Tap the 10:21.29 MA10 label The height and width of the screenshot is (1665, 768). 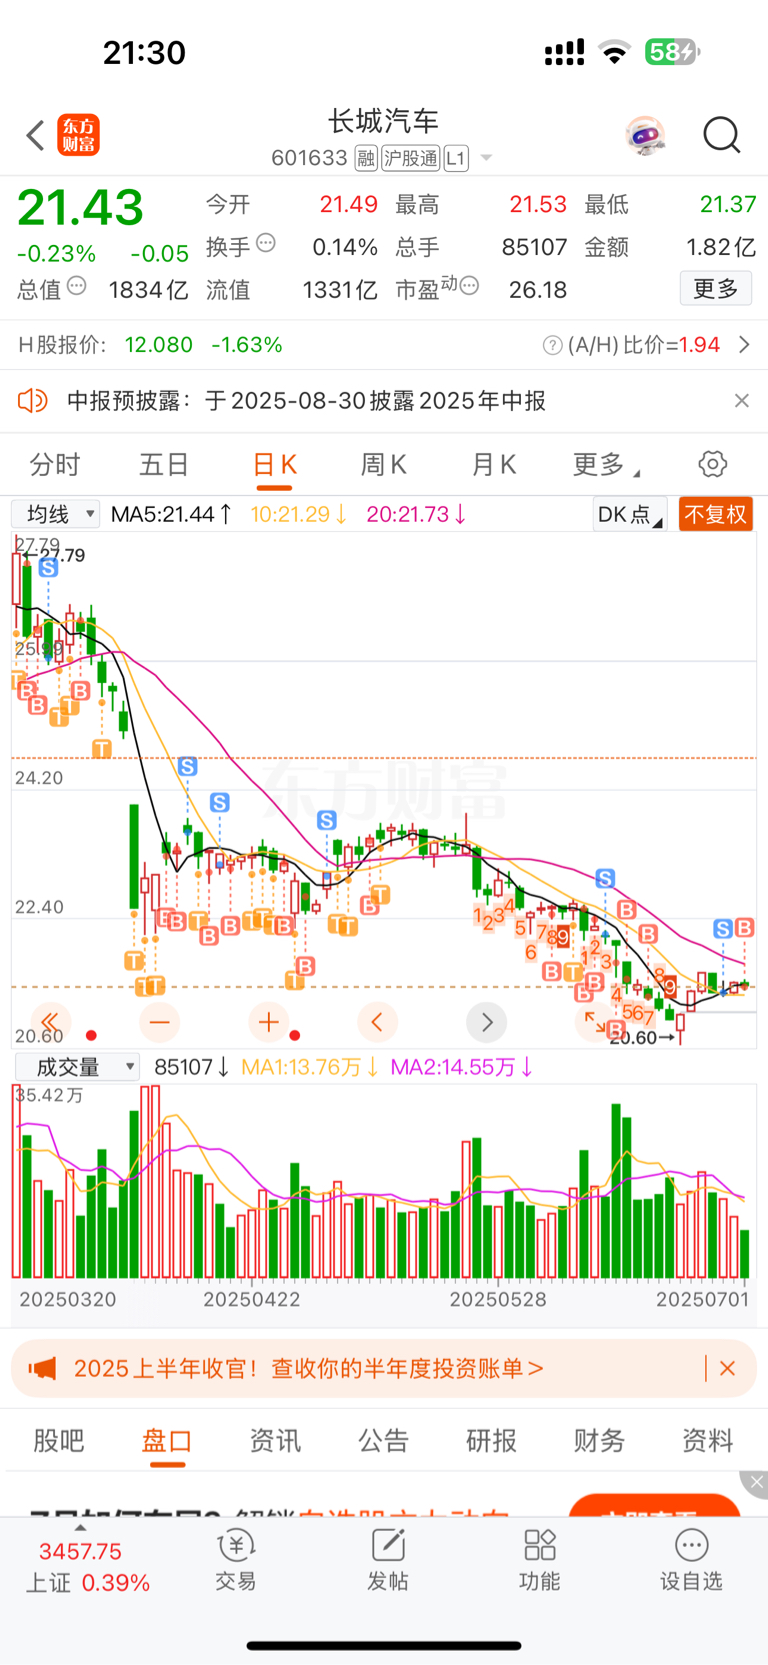[x=299, y=514]
